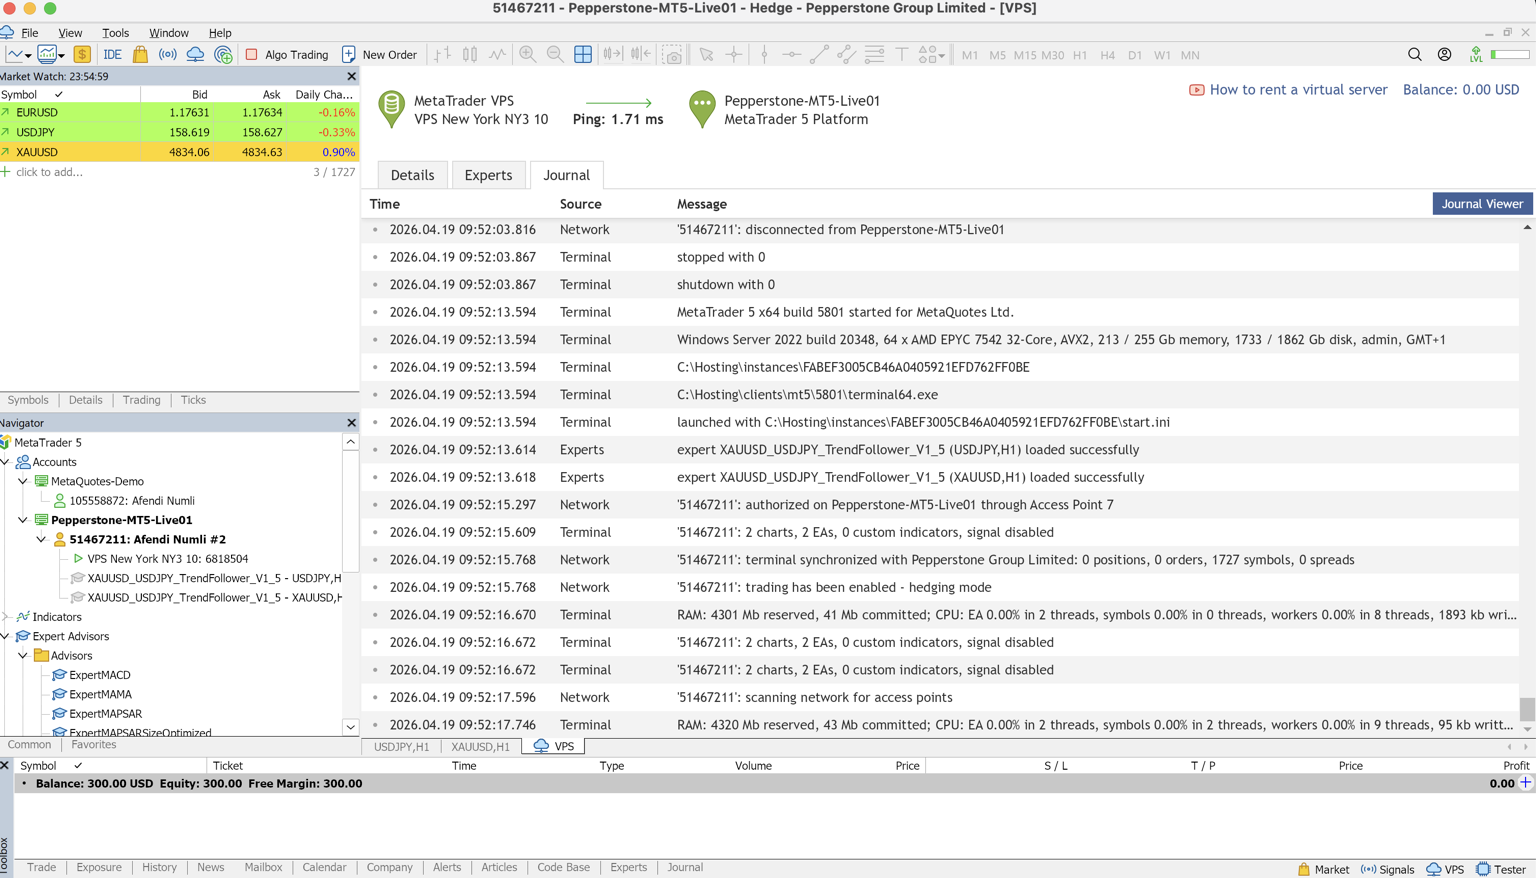Toggle the Algo Trading button
1536x878 pixels.
tap(287, 55)
